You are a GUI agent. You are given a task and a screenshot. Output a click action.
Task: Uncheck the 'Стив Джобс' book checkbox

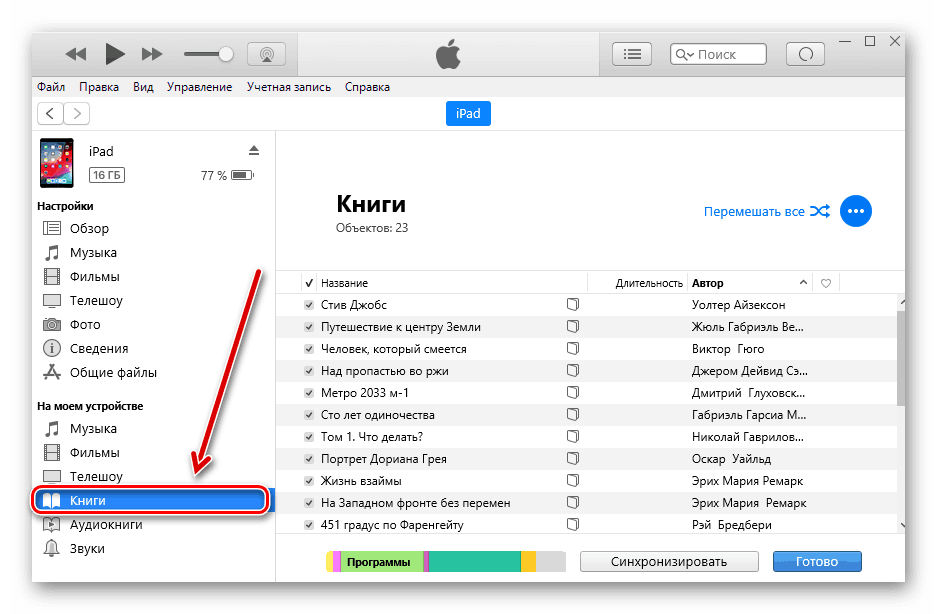tap(309, 305)
